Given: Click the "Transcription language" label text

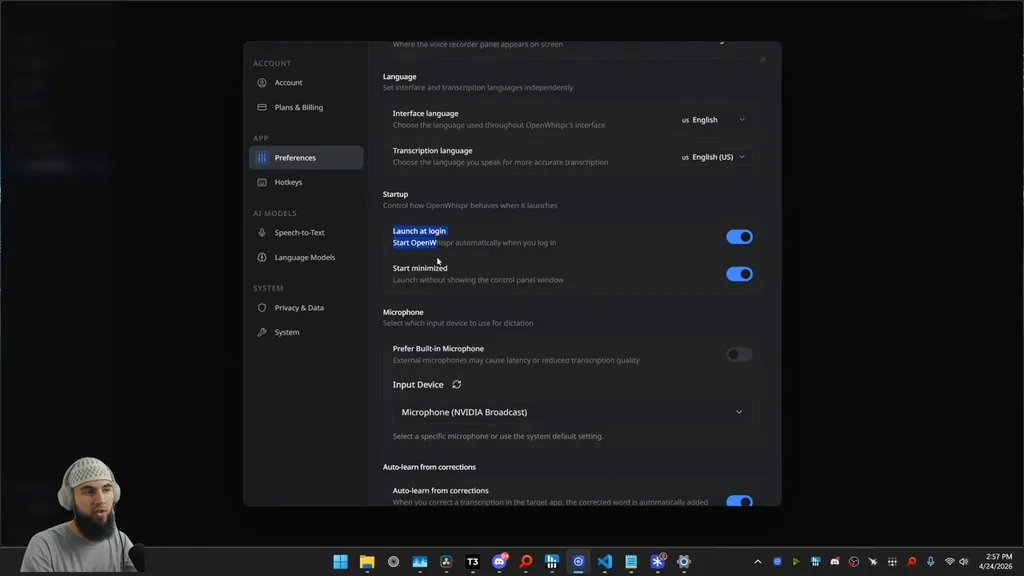Looking at the screenshot, I should (432, 151).
